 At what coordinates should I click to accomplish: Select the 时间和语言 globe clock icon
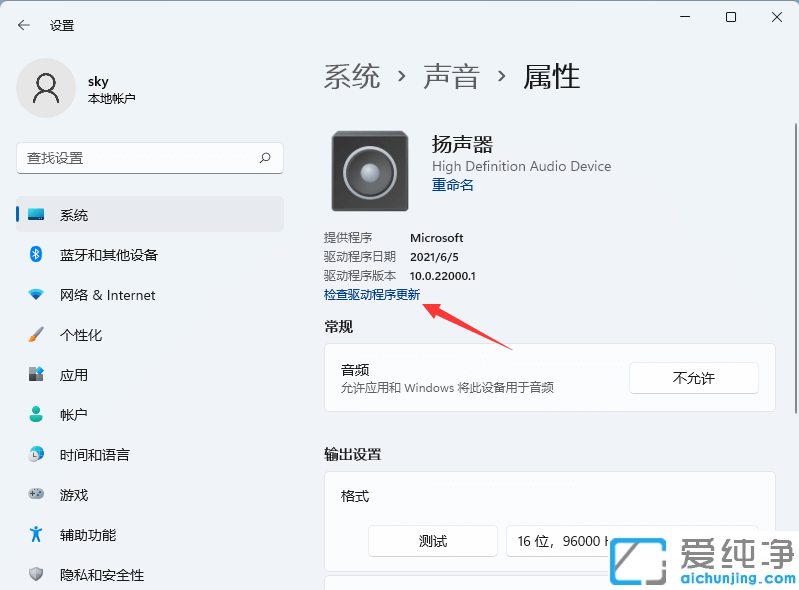click(x=36, y=454)
